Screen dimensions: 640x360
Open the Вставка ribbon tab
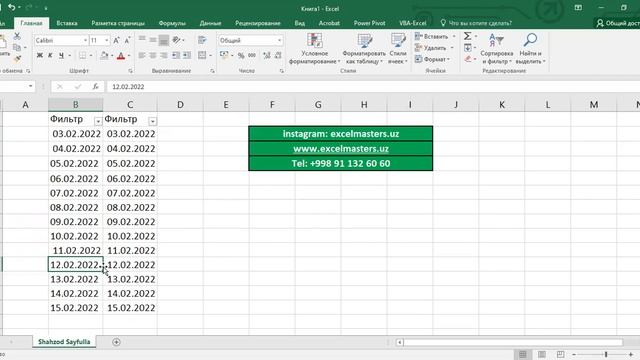point(67,23)
